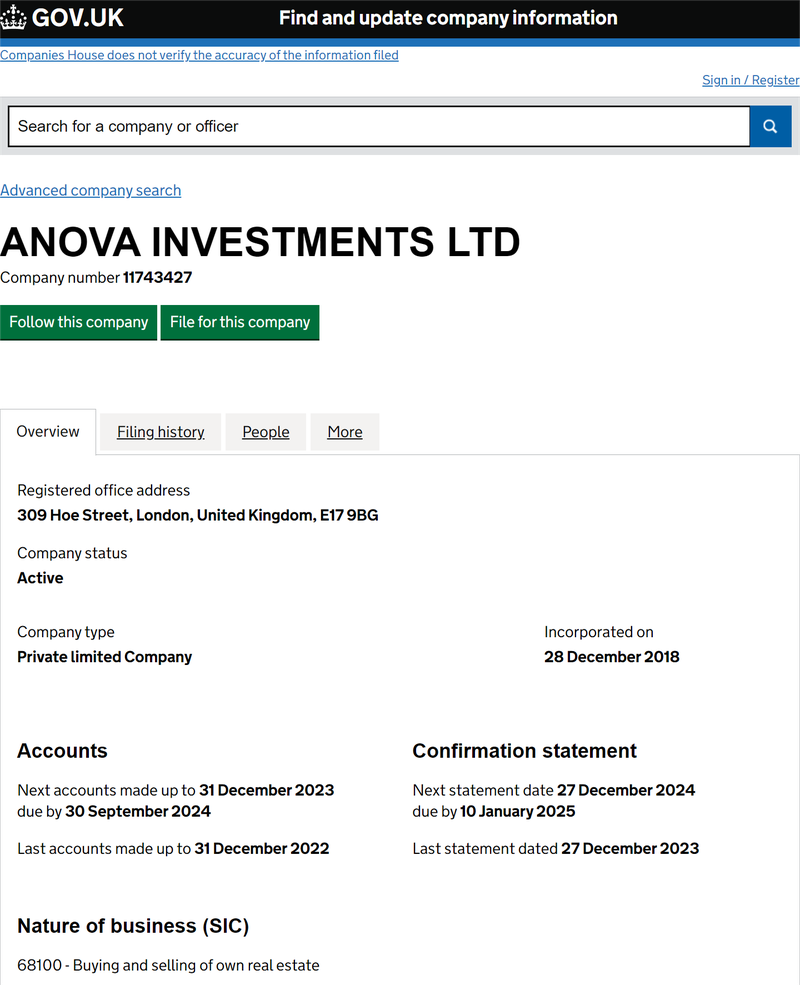
Task: Open the People tab
Action: pos(266,432)
